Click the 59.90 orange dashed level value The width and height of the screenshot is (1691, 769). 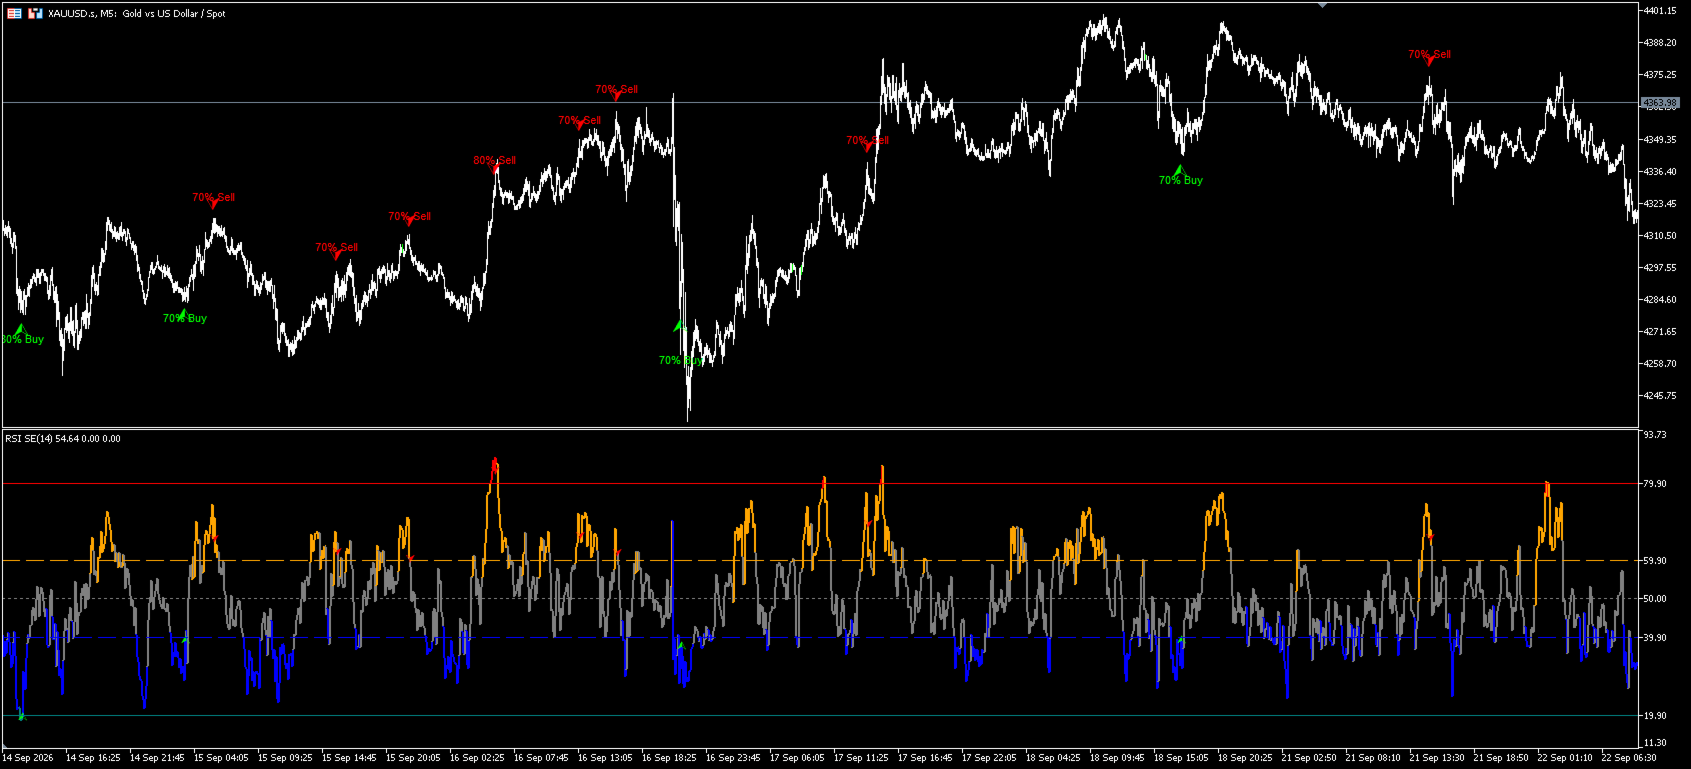pyautogui.click(x=1655, y=561)
